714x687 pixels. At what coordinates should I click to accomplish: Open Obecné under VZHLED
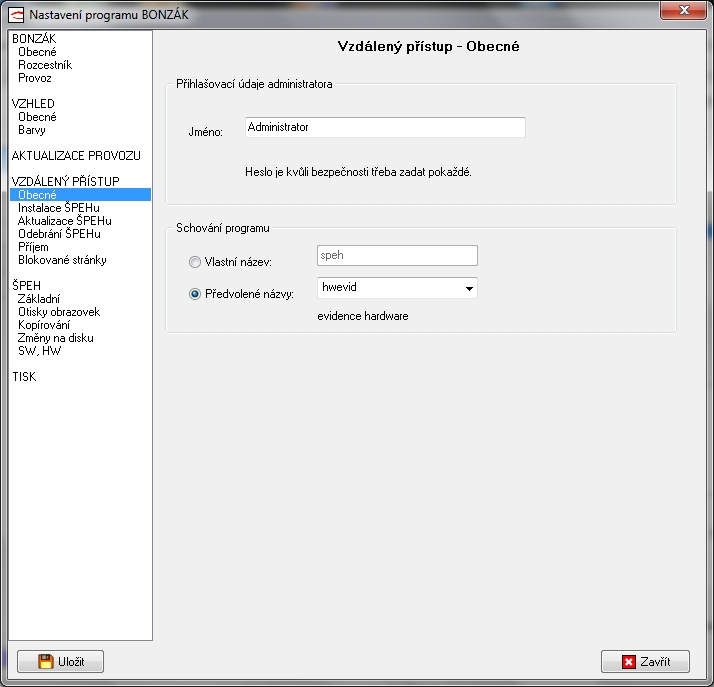click(37, 117)
